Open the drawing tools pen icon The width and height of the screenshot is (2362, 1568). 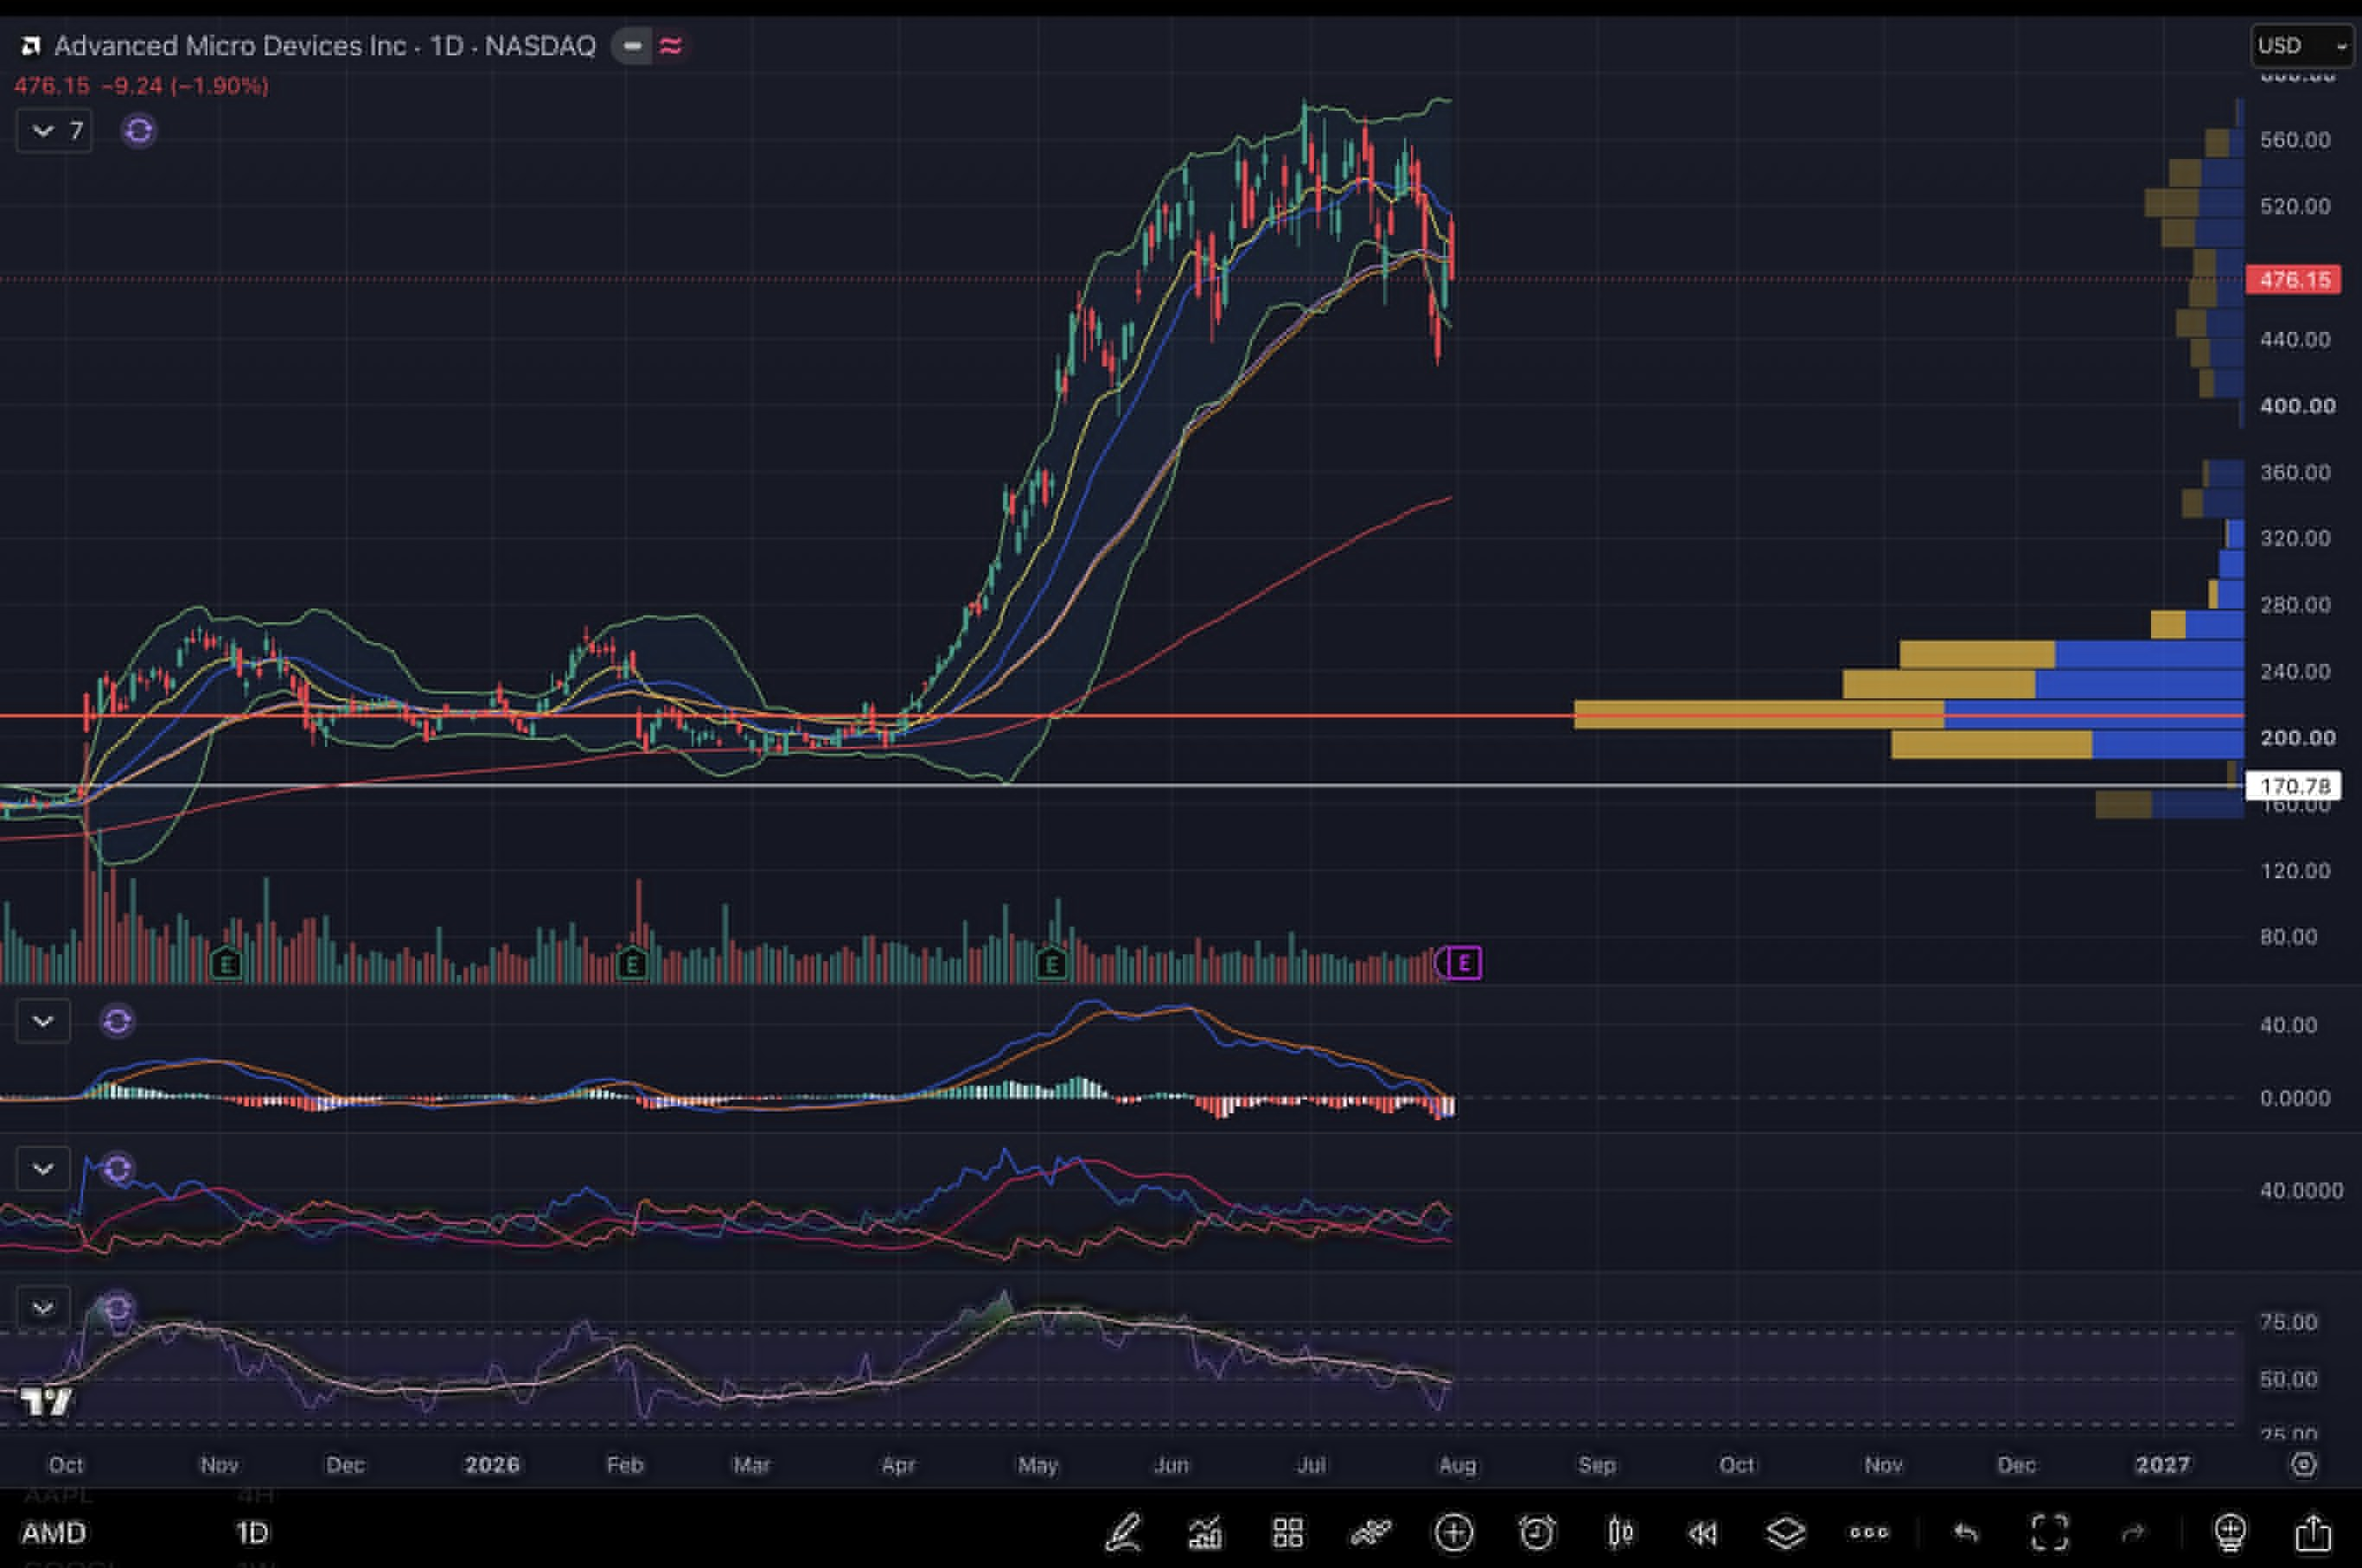click(x=1123, y=1532)
